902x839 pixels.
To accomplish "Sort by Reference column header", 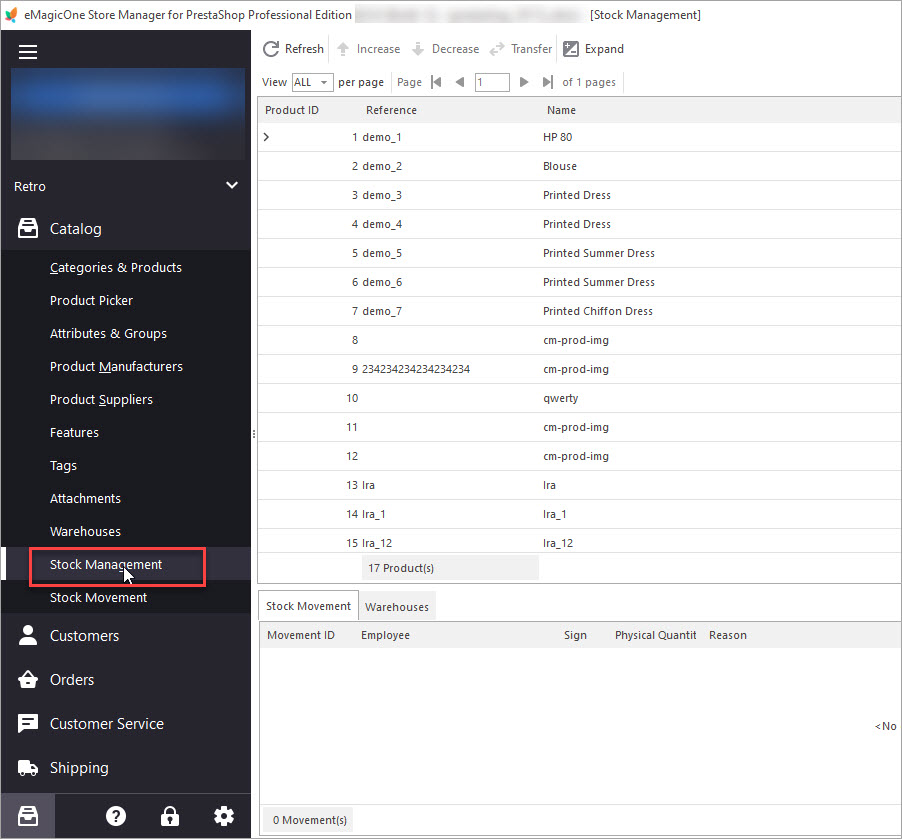I will point(391,110).
